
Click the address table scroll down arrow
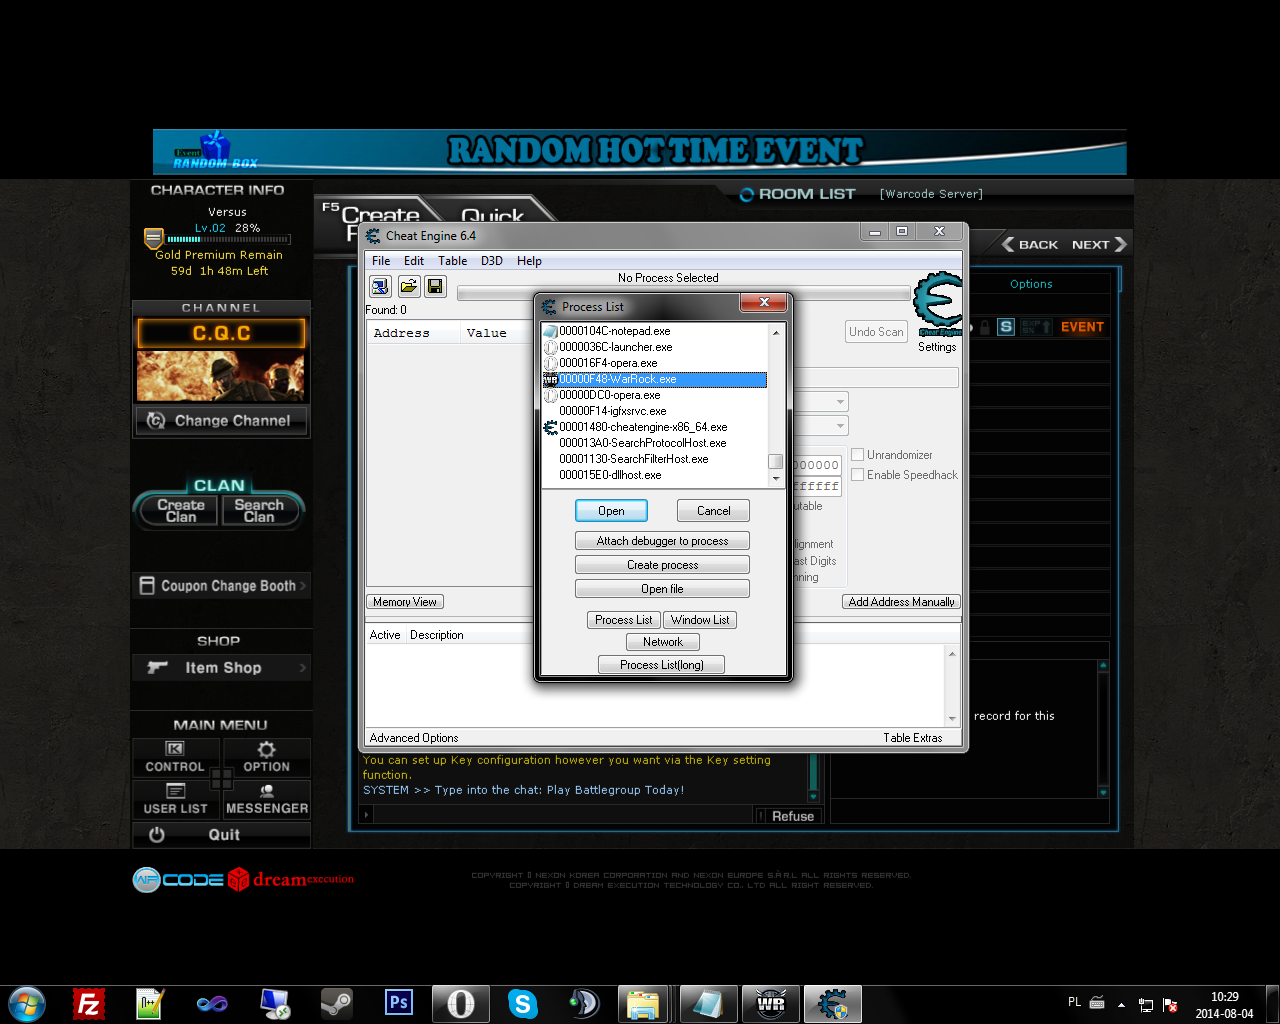pos(952,718)
